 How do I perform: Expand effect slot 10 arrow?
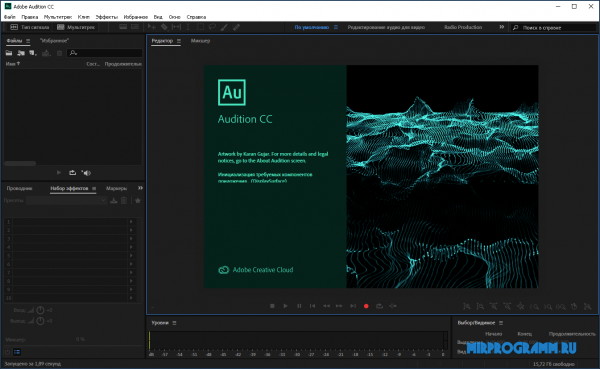click(131, 298)
